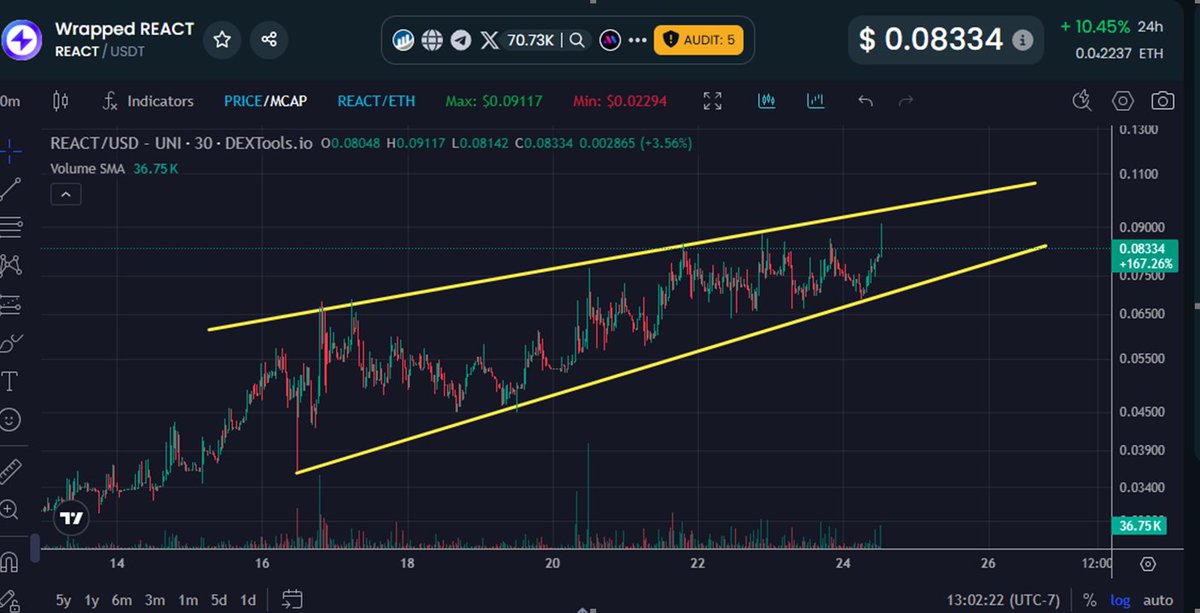Select the Text annotation tool
The width and height of the screenshot is (1200, 613).
coord(11,381)
